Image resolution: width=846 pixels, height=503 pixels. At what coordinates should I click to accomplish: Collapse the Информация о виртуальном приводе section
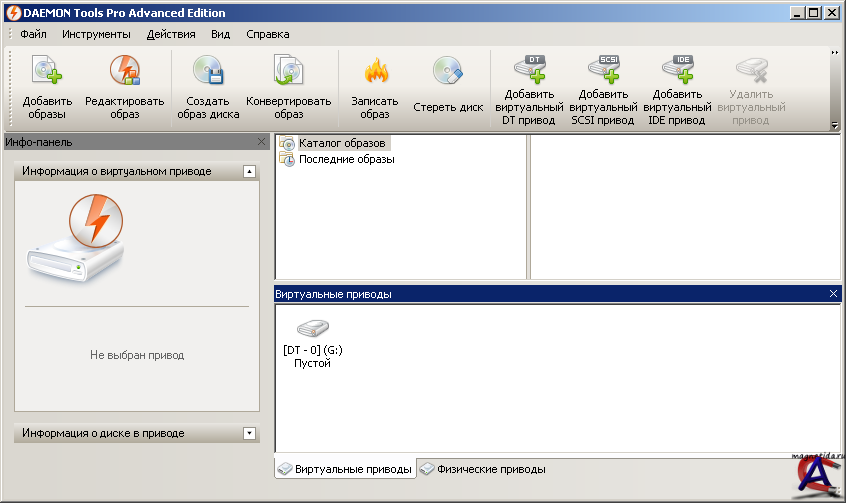click(250, 172)
